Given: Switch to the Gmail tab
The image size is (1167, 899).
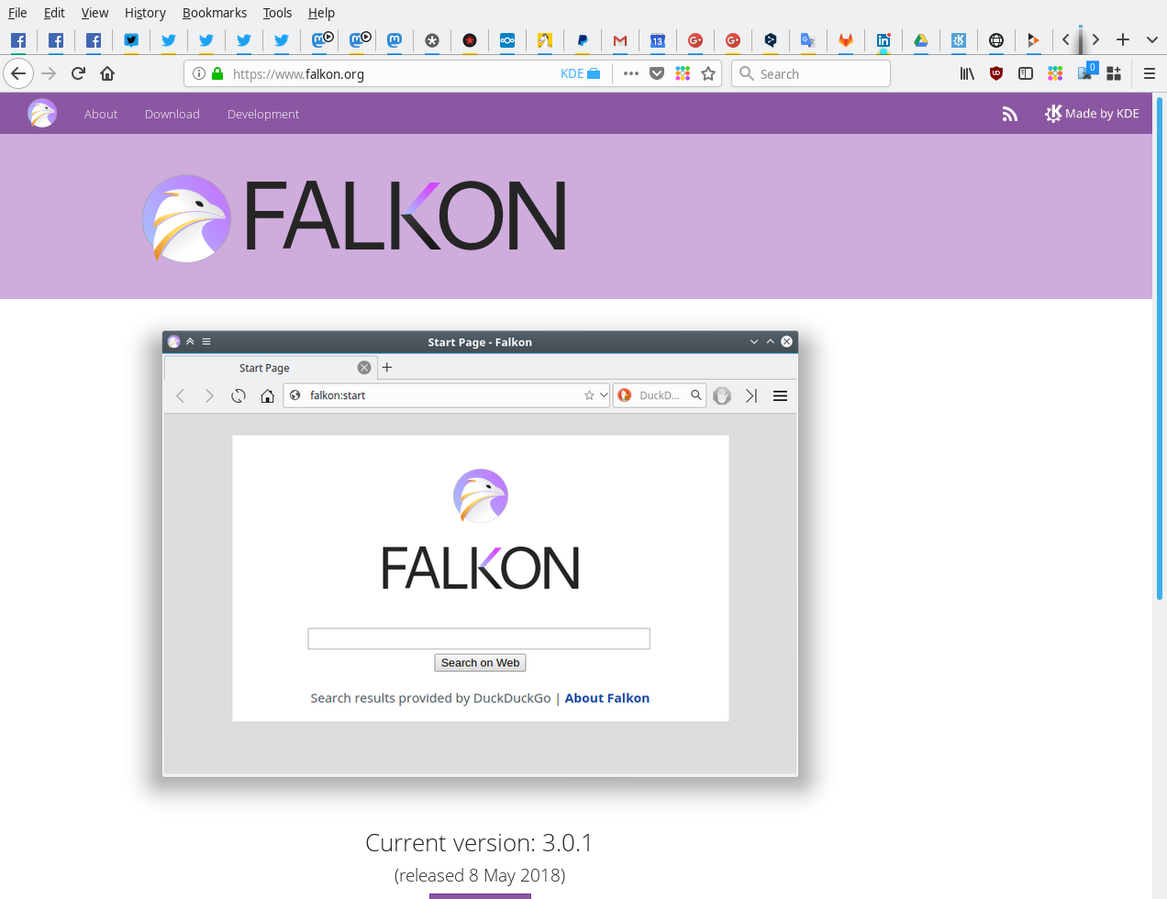Looking at the screenshot, I should [620, 40].
